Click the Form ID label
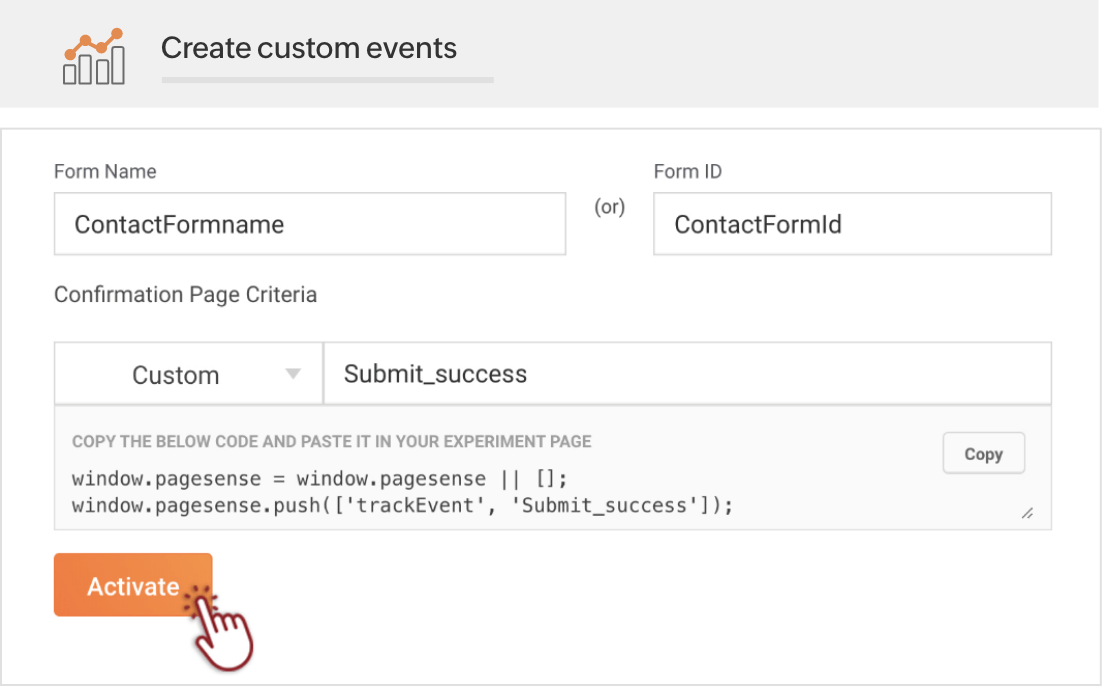Image resolution: width=1102 pixels, height=686 pixels. click(687, 171)
